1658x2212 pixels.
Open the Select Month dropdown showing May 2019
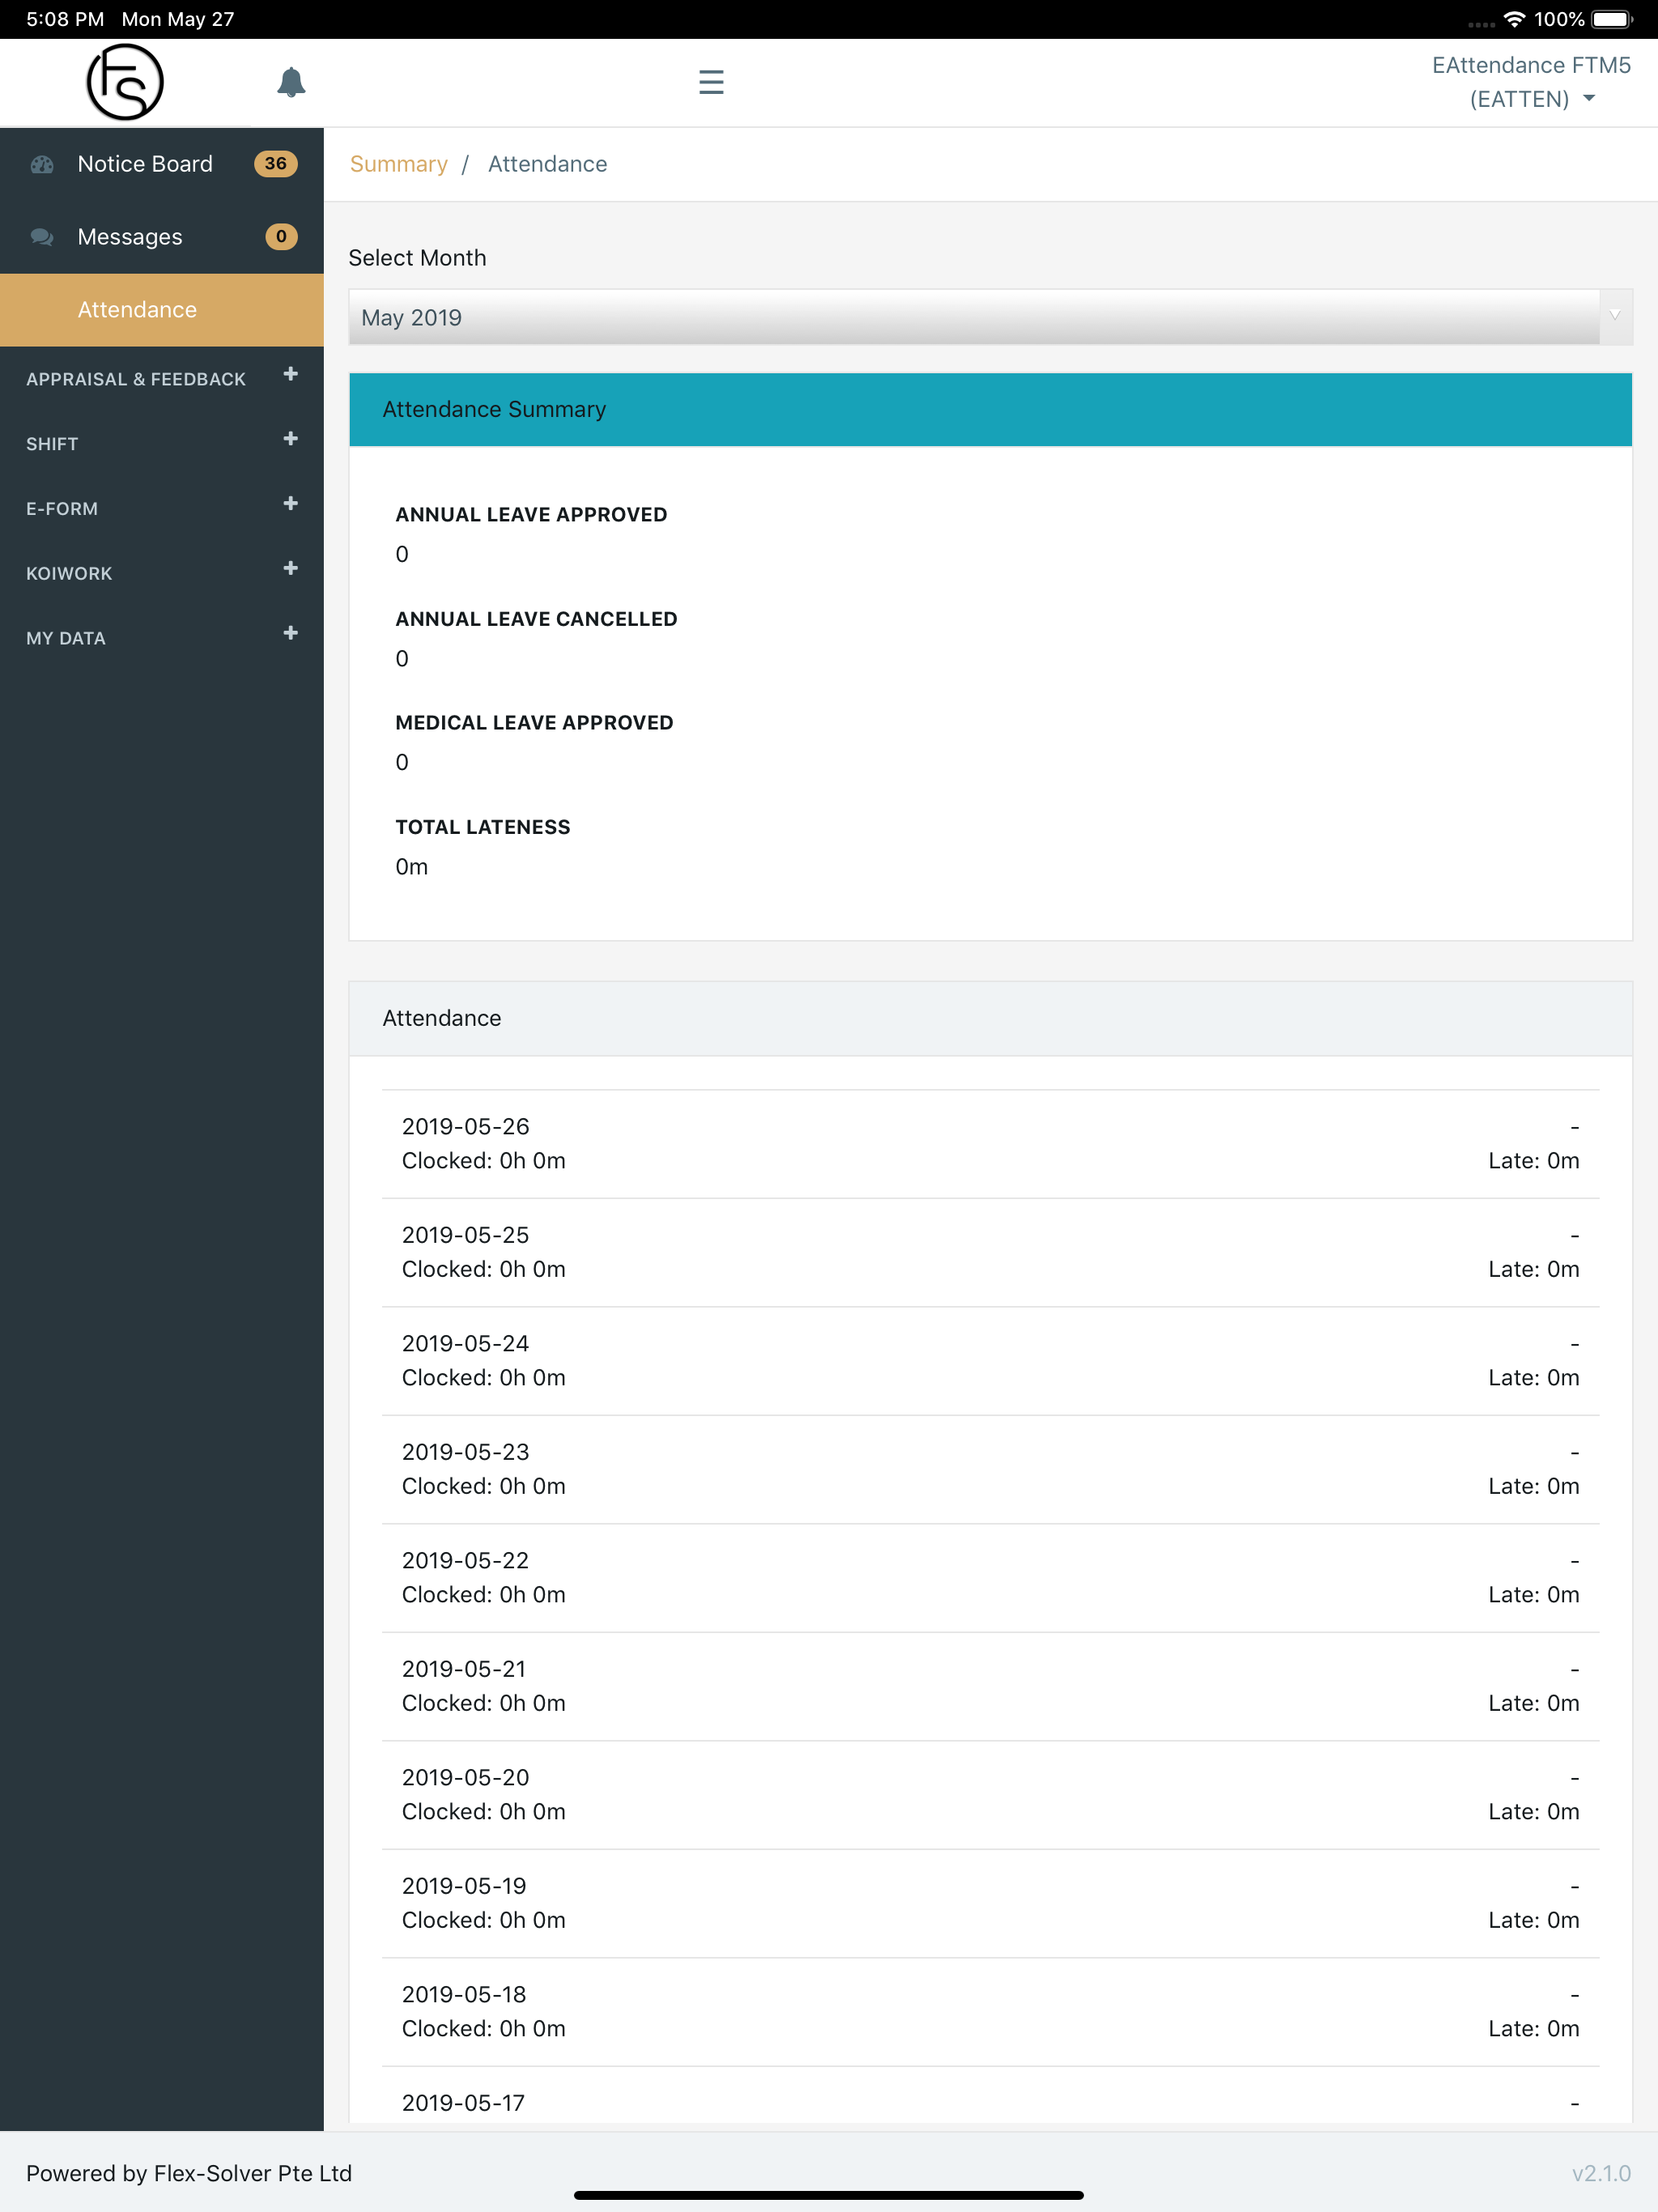[x=990, y=317]
